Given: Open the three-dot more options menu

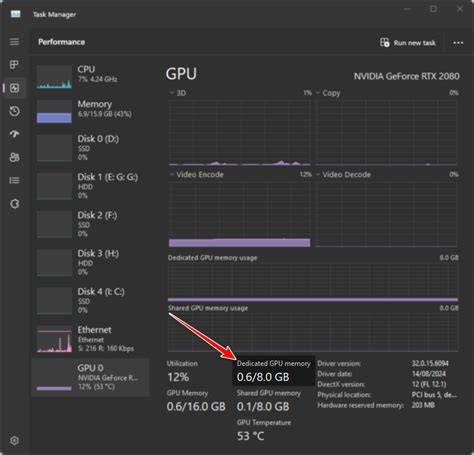Looking at the screenshot, I should pos(458,43).
